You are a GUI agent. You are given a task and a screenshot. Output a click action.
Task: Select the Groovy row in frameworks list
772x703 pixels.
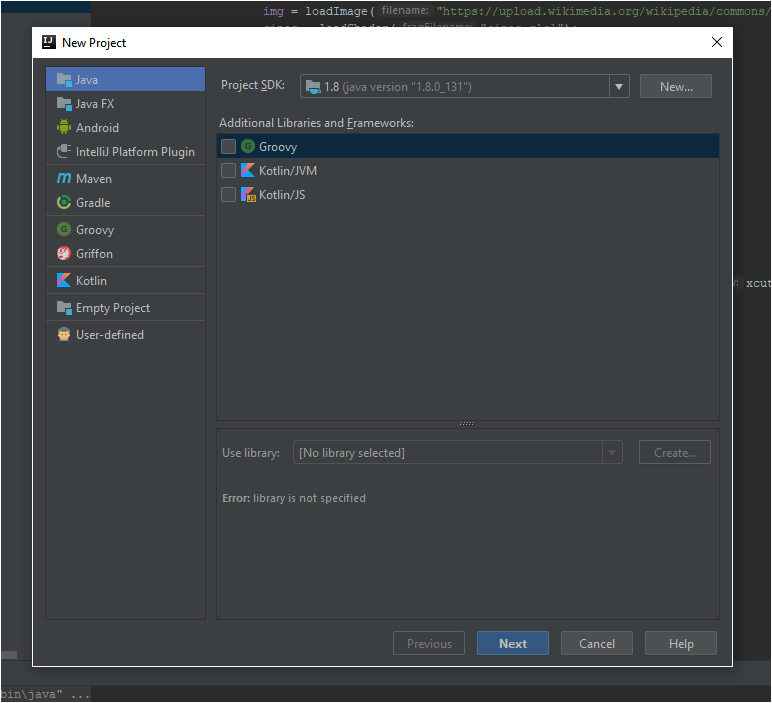coord(468,146)
